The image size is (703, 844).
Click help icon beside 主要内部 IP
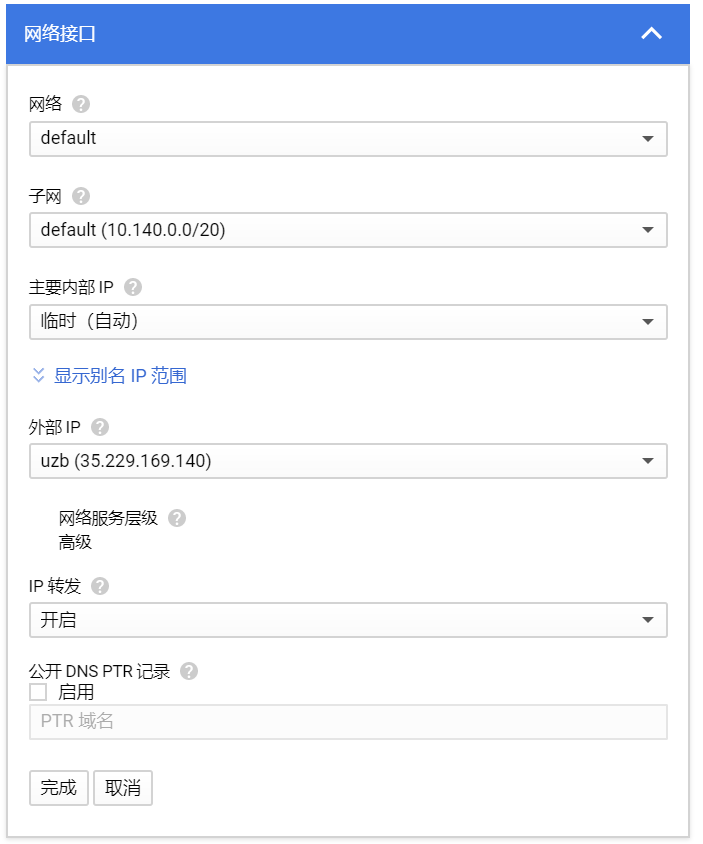[133, 287]
